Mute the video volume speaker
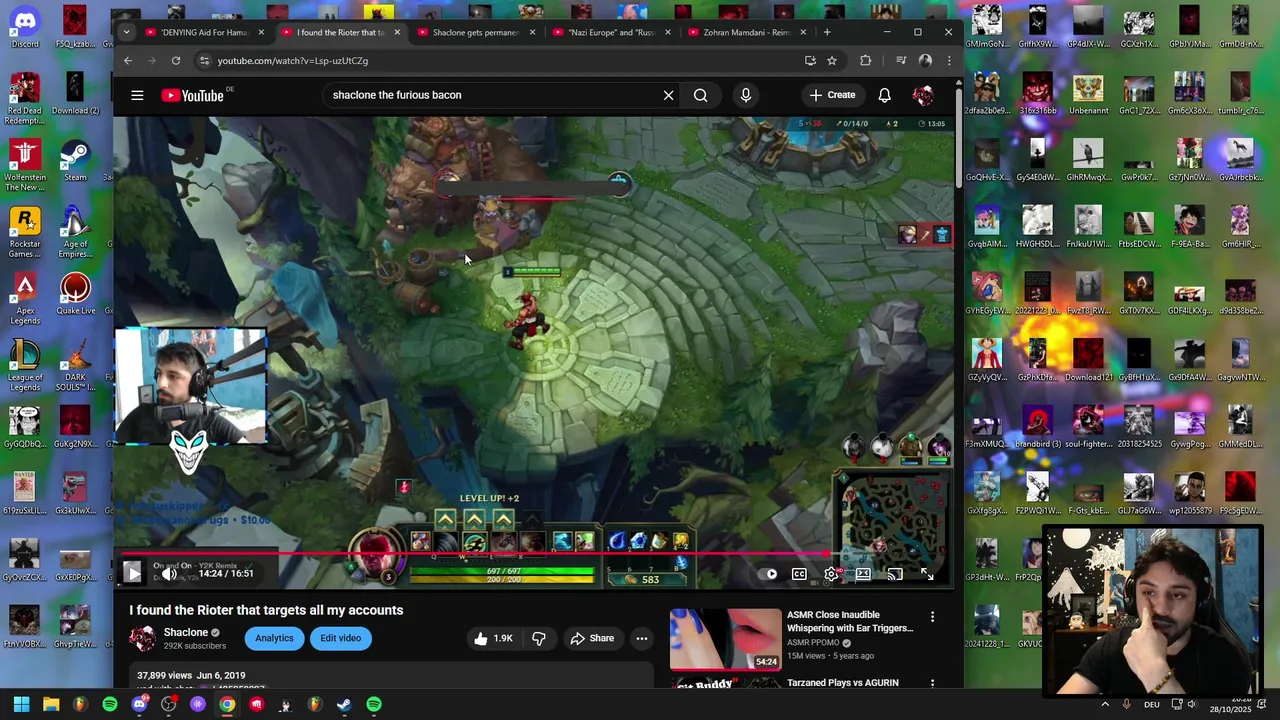The image size is (1280, 720). (x=169, y=573)
